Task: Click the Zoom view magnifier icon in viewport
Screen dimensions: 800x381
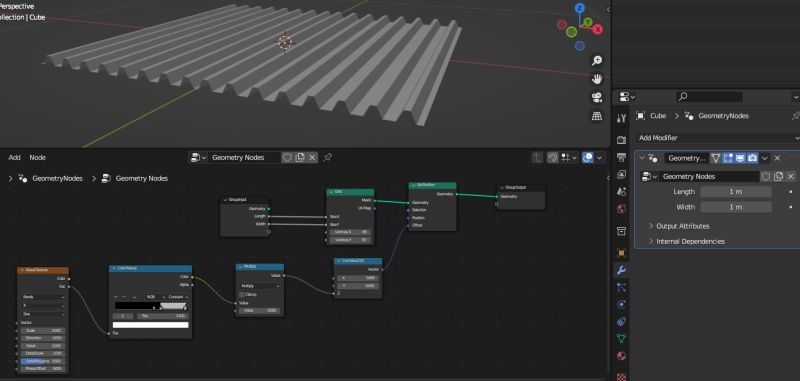Action: click(x=596, y=61)
